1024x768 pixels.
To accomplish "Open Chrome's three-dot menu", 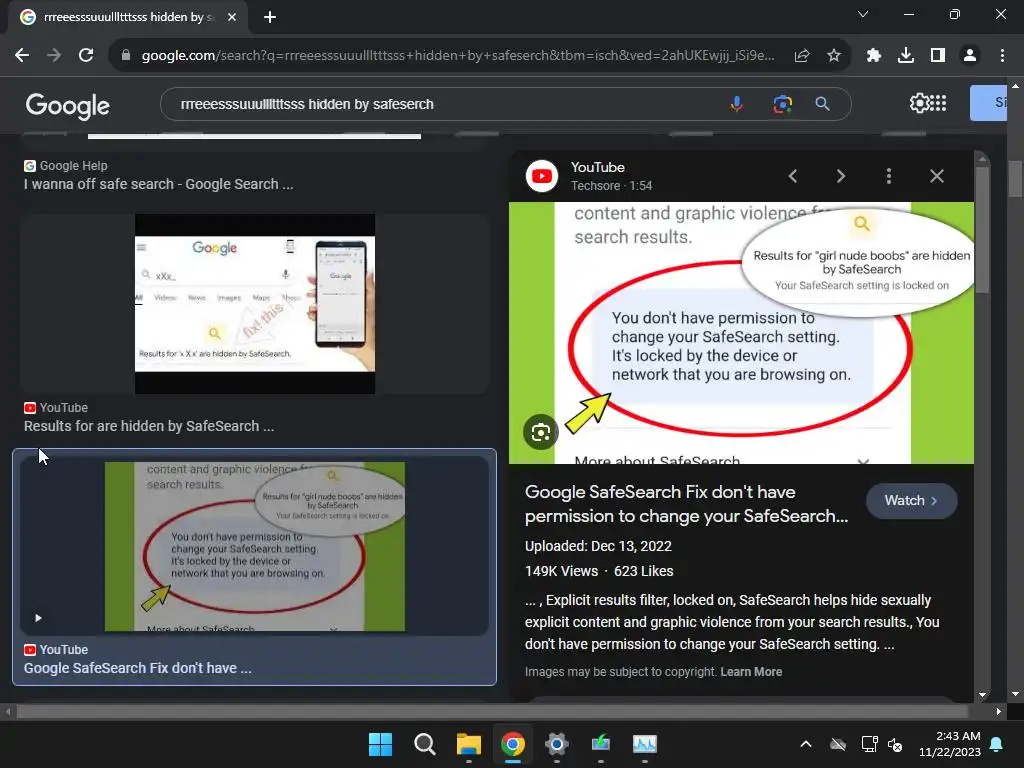I will 1002,56.
